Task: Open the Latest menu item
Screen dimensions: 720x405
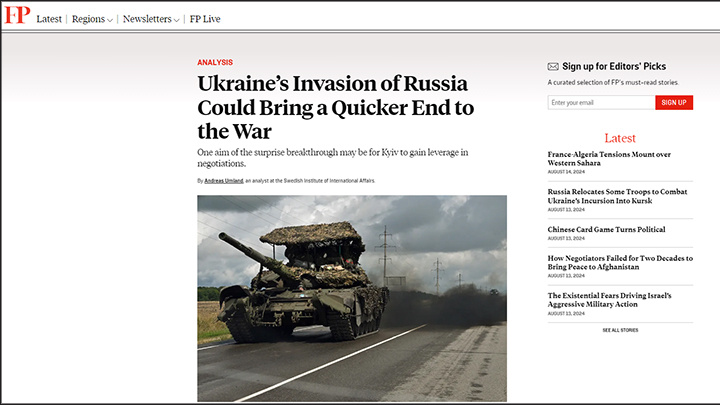Action: click(x=49, y=19)
